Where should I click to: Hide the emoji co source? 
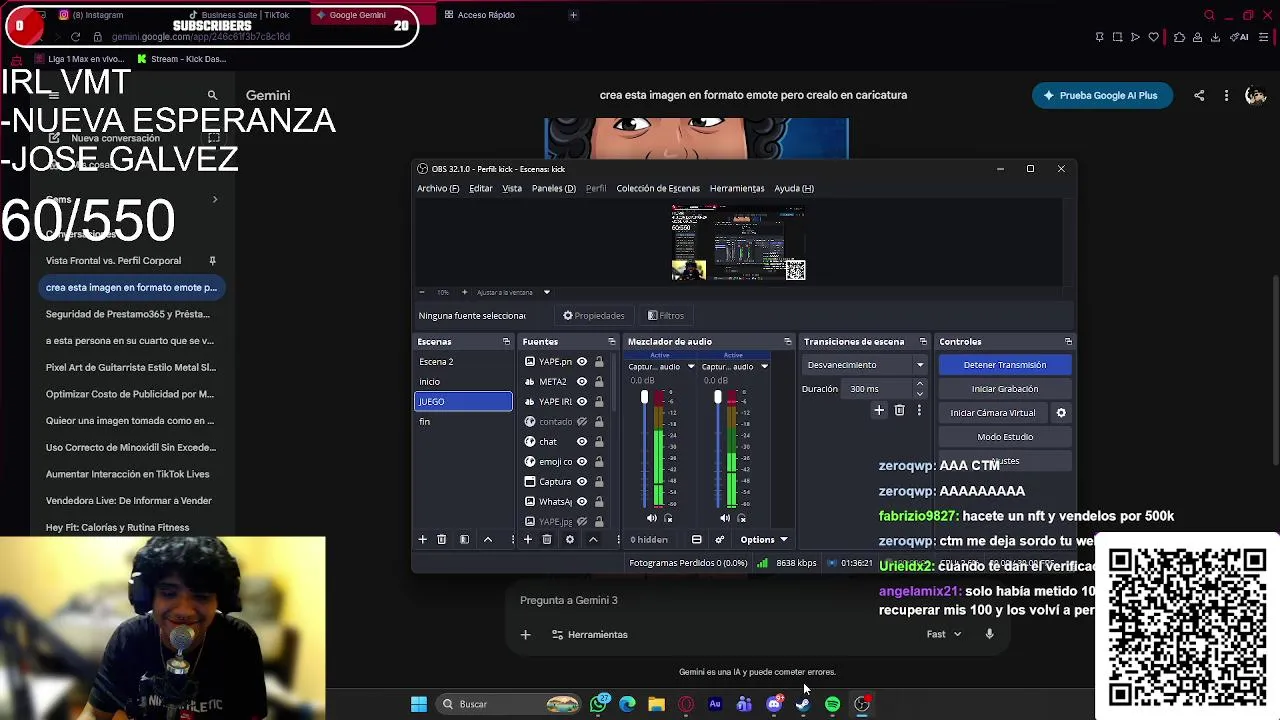pyautogui.click(x=582, y=462)
